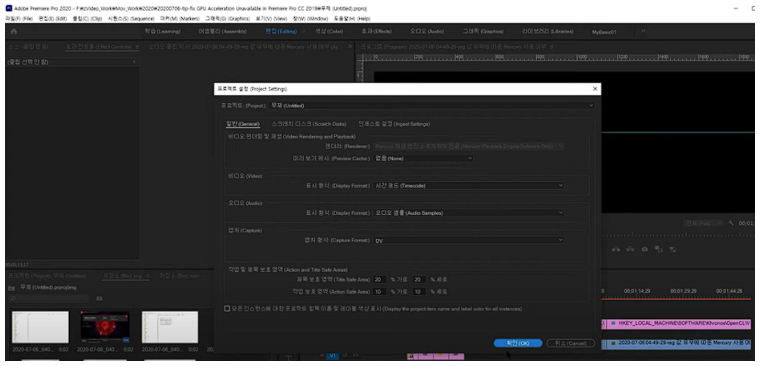Image resolution: width=760 pixels, height=366 pixels.
Task: Select the Project: Untitled panel tab
Action: pyautogui.click(x=47, y=276)
